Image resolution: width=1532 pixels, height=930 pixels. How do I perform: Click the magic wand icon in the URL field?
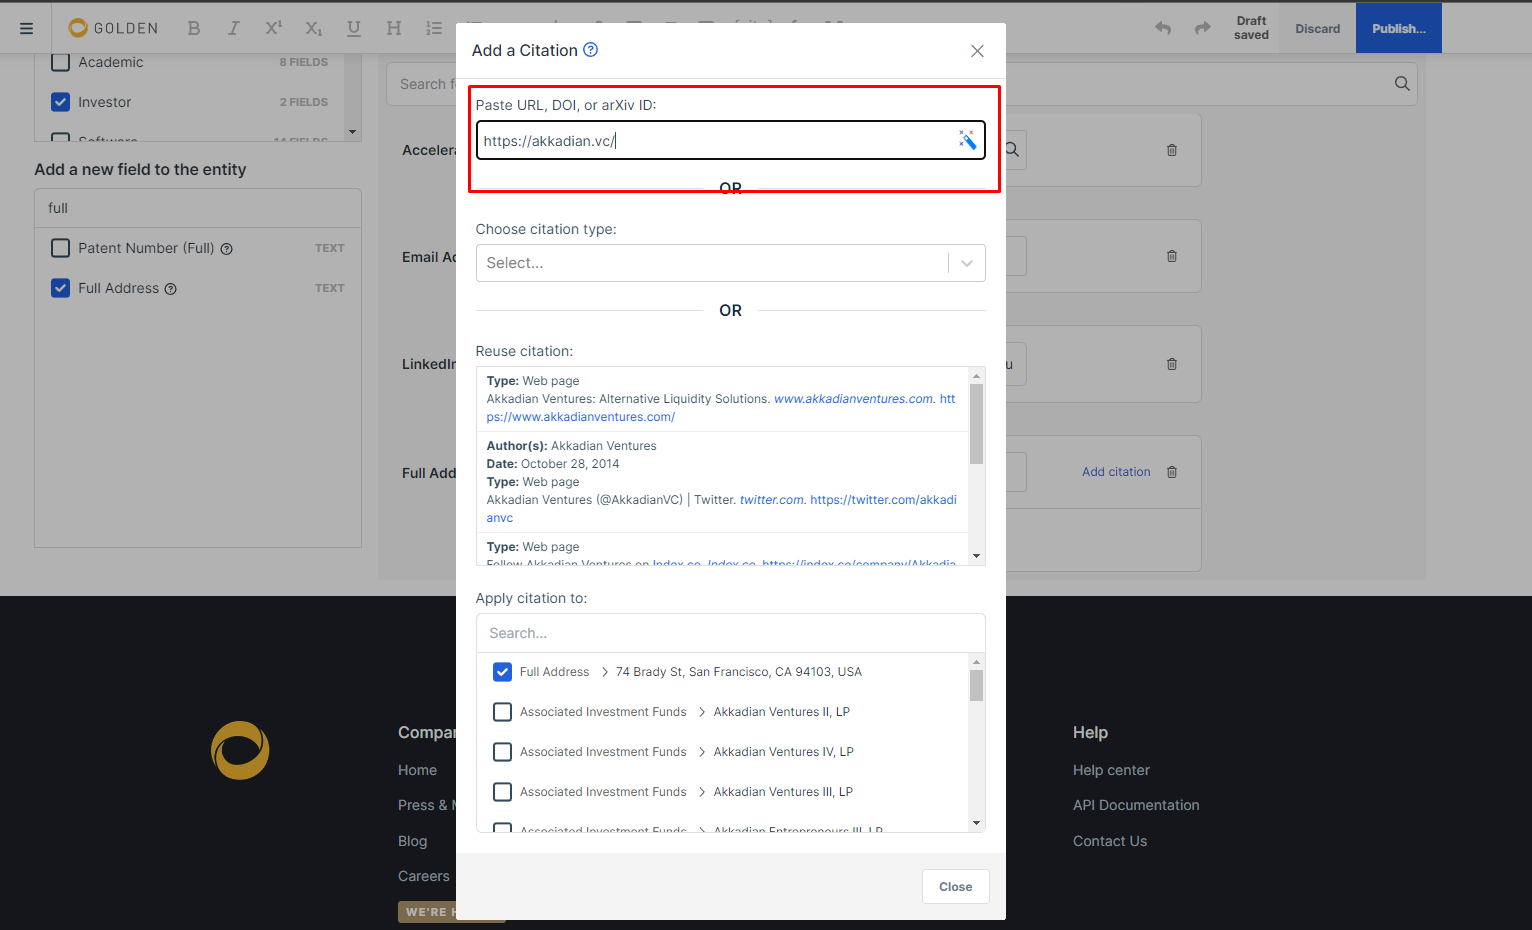click(x=967, y=140)
